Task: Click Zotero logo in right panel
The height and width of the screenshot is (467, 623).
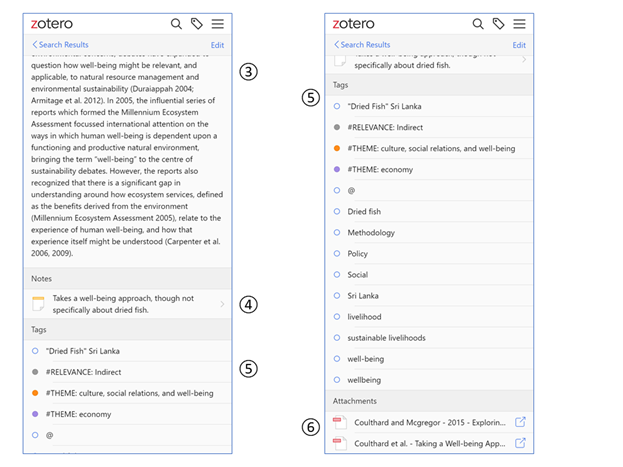Action: 353,24
